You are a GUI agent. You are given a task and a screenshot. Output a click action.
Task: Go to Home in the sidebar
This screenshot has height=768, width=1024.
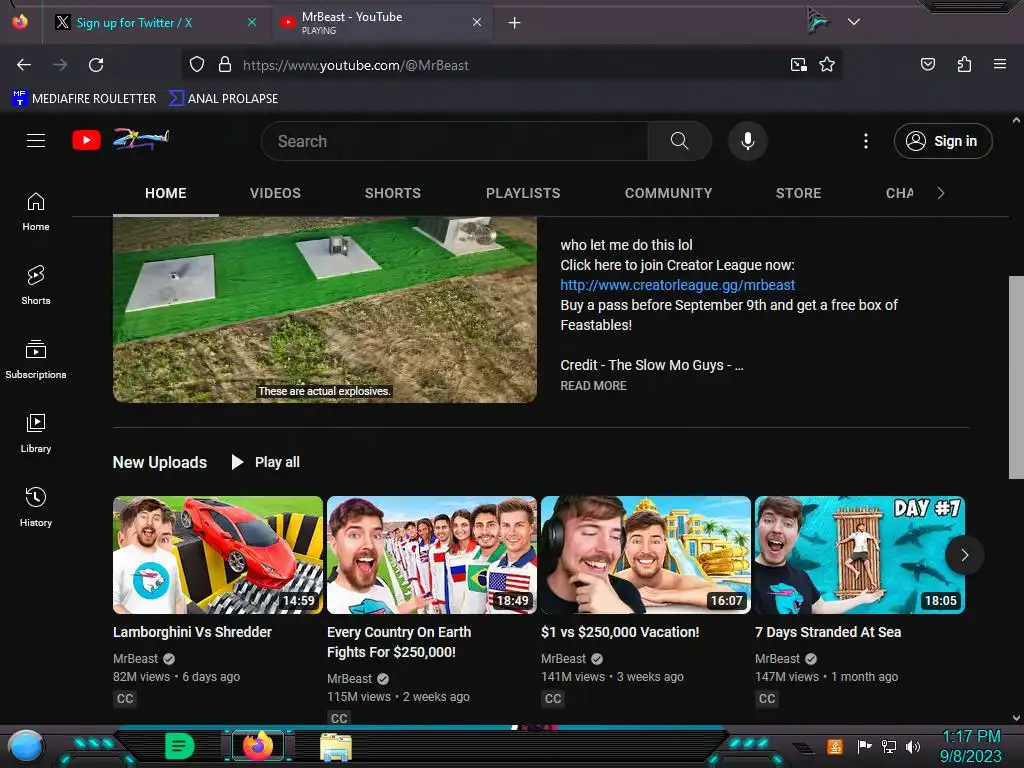click(36, 212)
